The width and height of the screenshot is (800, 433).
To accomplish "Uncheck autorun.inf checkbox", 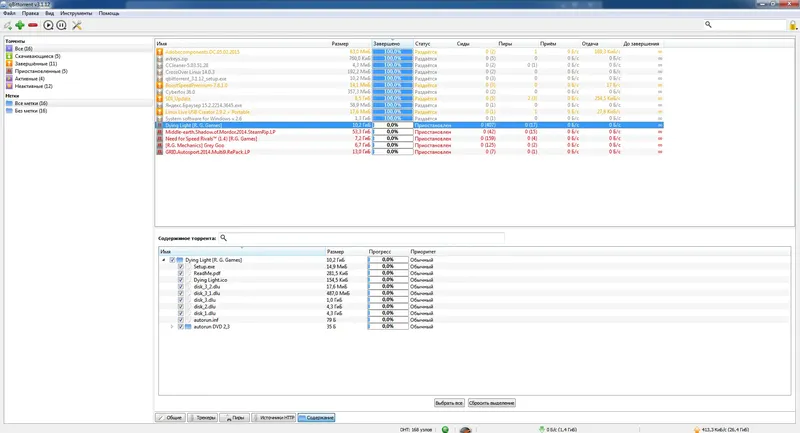I will (x=181, y=320).
